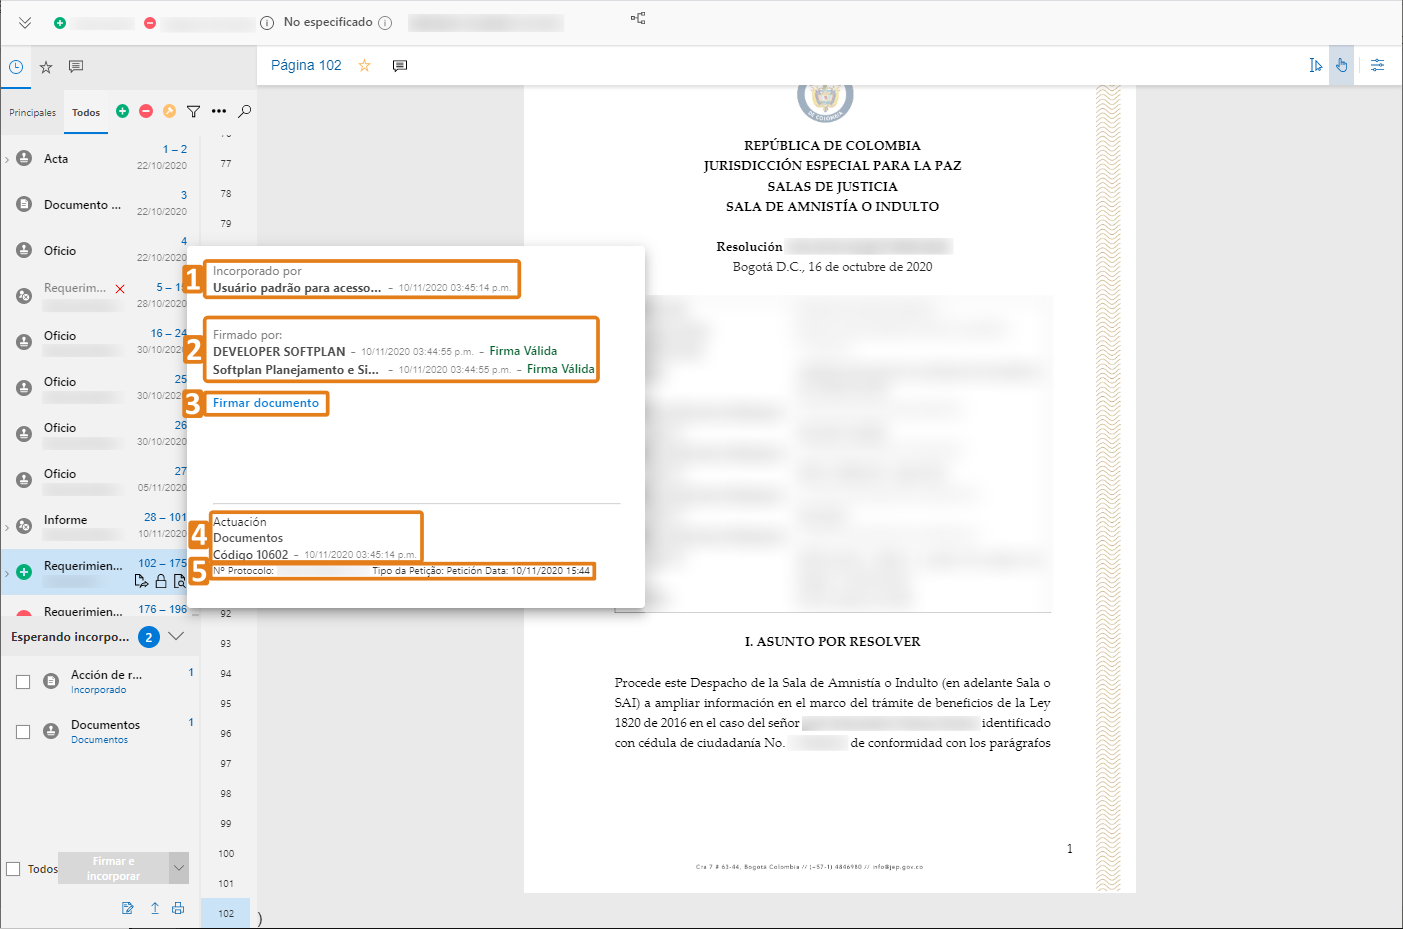Collapse the header with the double chevron
Image resolution: width=1403 pixels, height=929 pixels.
pyautogui.click(x=25, y=22)
